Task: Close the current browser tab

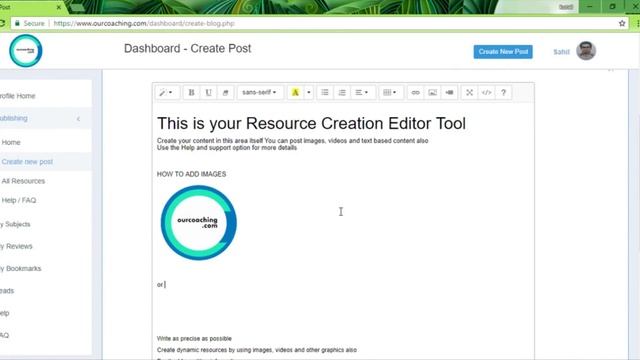Action: tap(59, 7)
